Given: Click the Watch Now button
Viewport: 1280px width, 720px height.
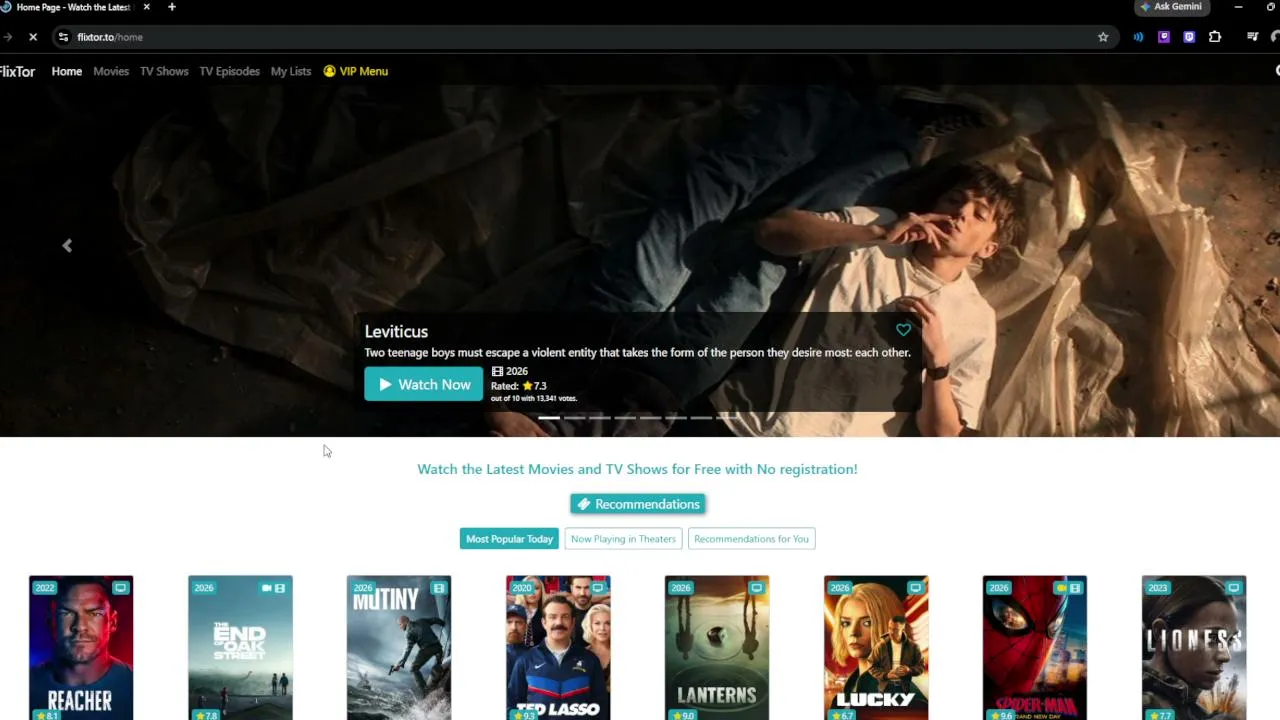Looking at the screenshot, I should pos(423,385).
